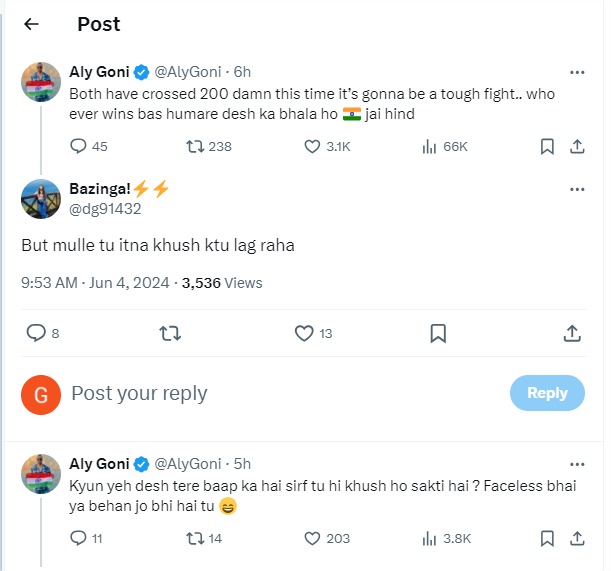
Task: Open comment icon with 8 replies
Action: pyautogui.click(x=37, y=333)
